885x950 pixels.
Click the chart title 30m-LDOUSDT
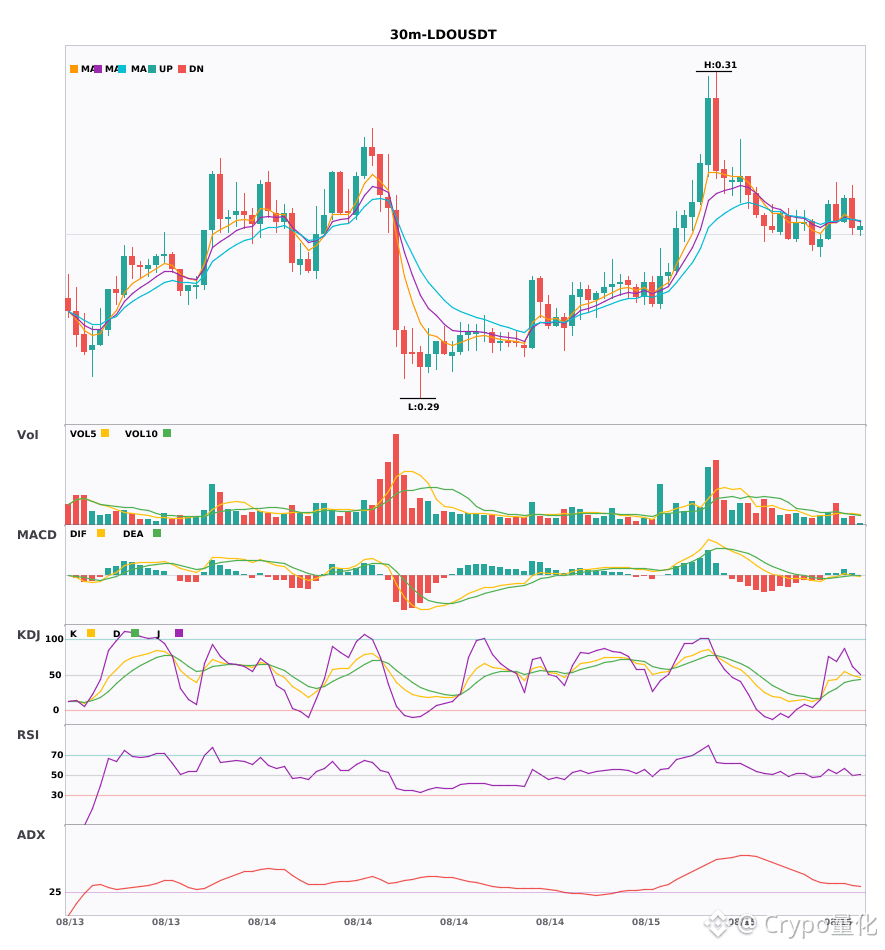[443, 35]
